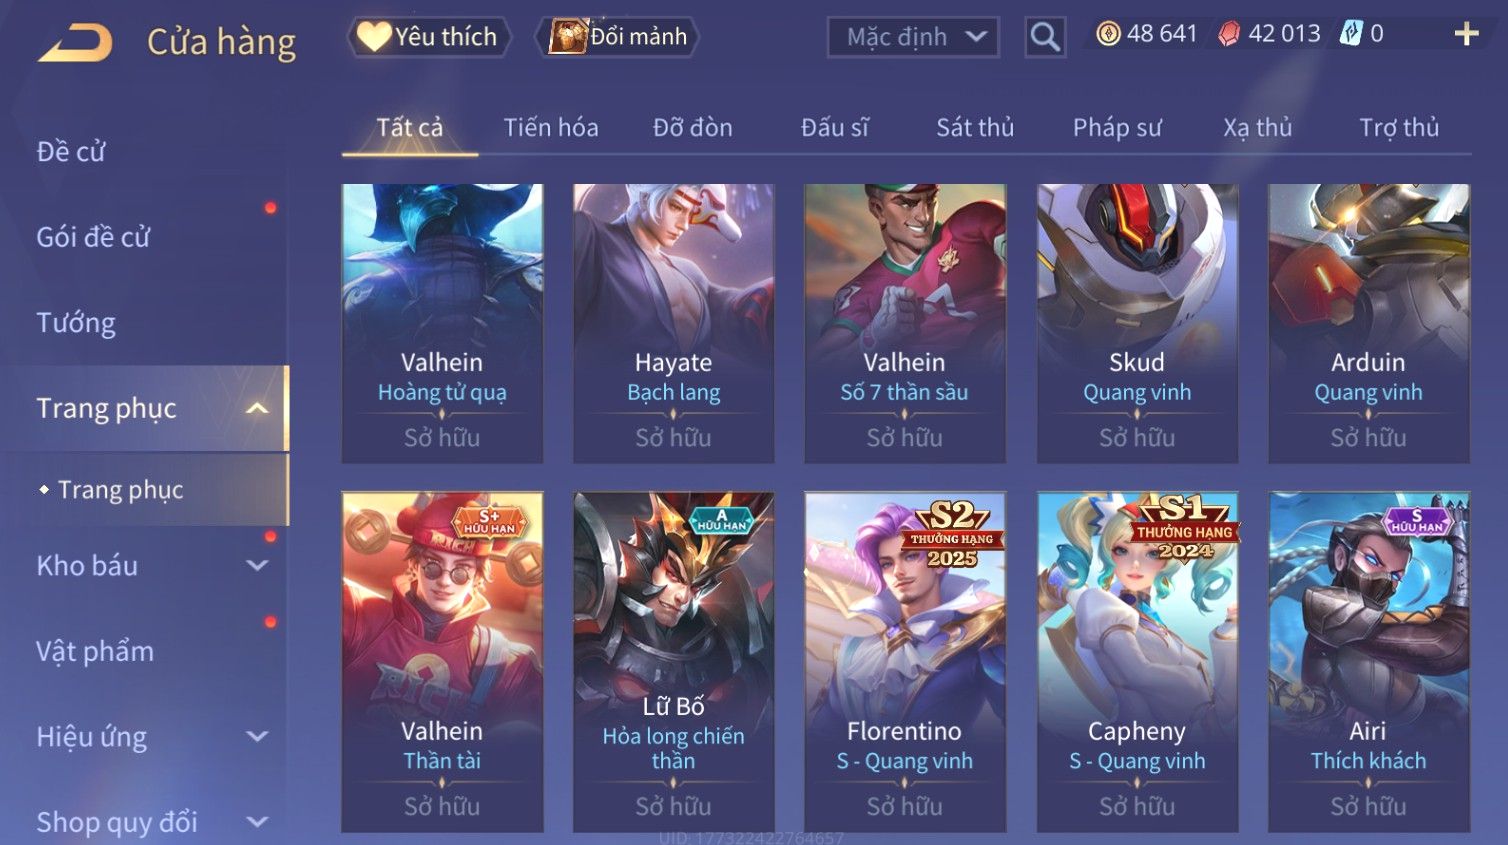Open Gói đề cử in sidebar
The width and height of the screenshot is (1508, 845).
click(x=93, y=237)
